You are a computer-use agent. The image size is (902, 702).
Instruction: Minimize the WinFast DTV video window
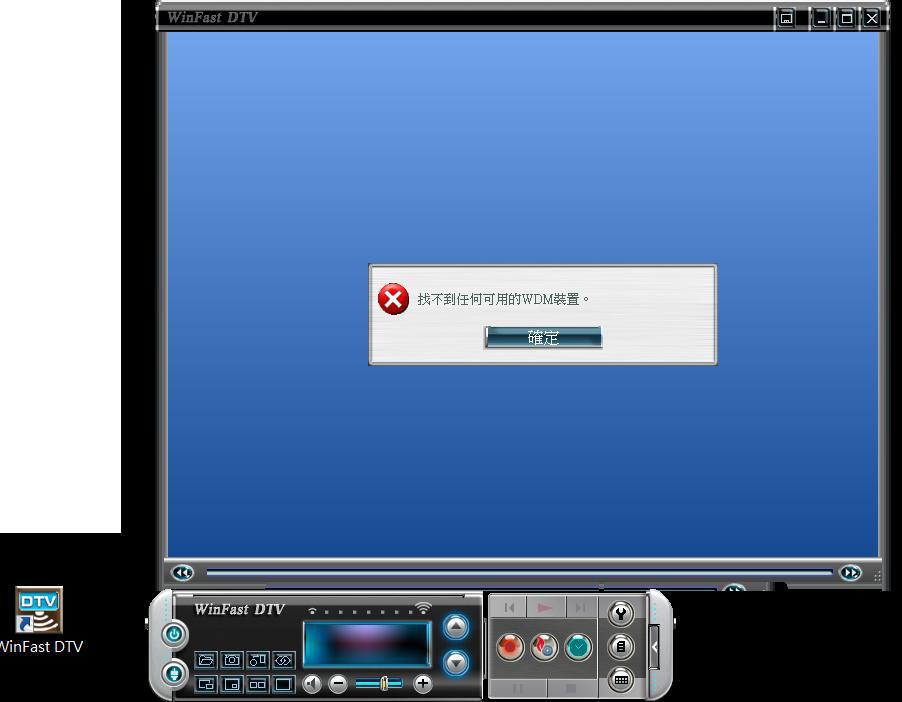click(821, 18)
